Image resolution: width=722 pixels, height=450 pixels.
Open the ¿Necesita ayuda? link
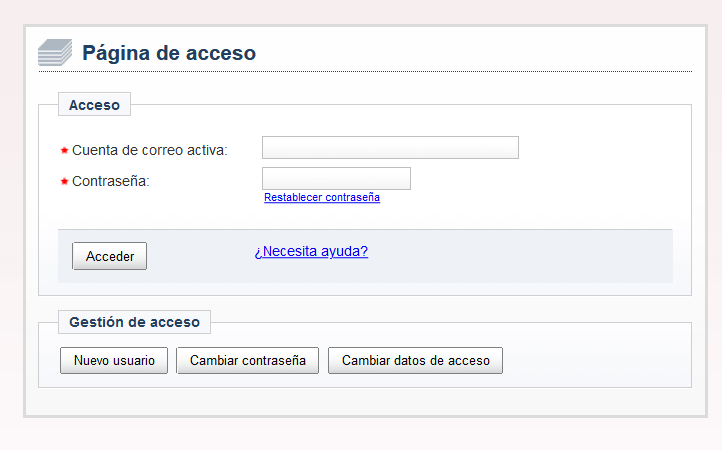tap(311, 251)
